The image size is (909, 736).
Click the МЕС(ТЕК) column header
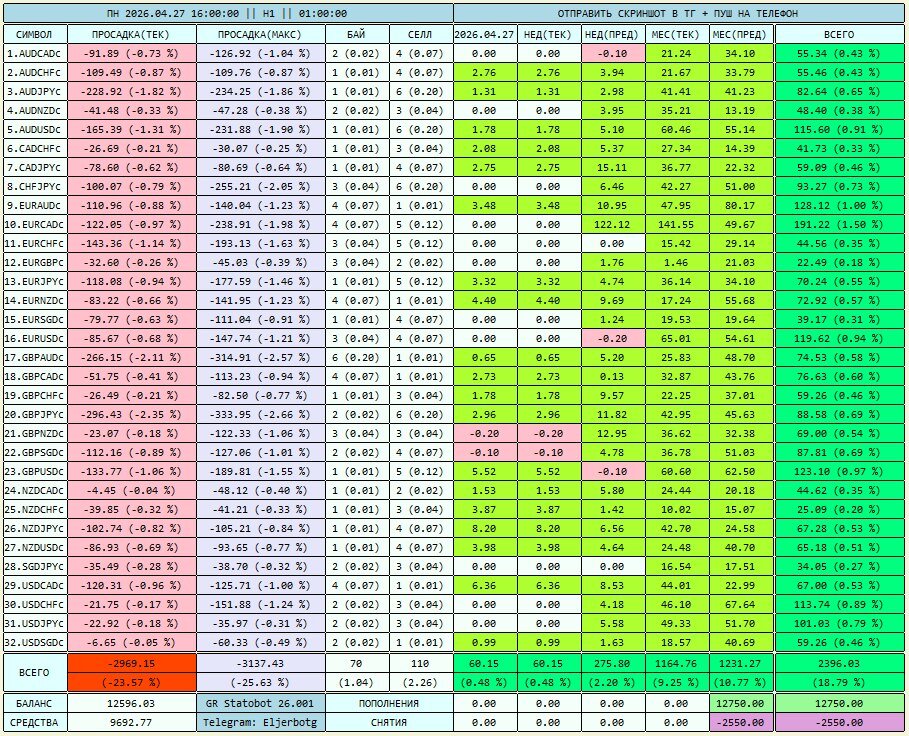677,34
